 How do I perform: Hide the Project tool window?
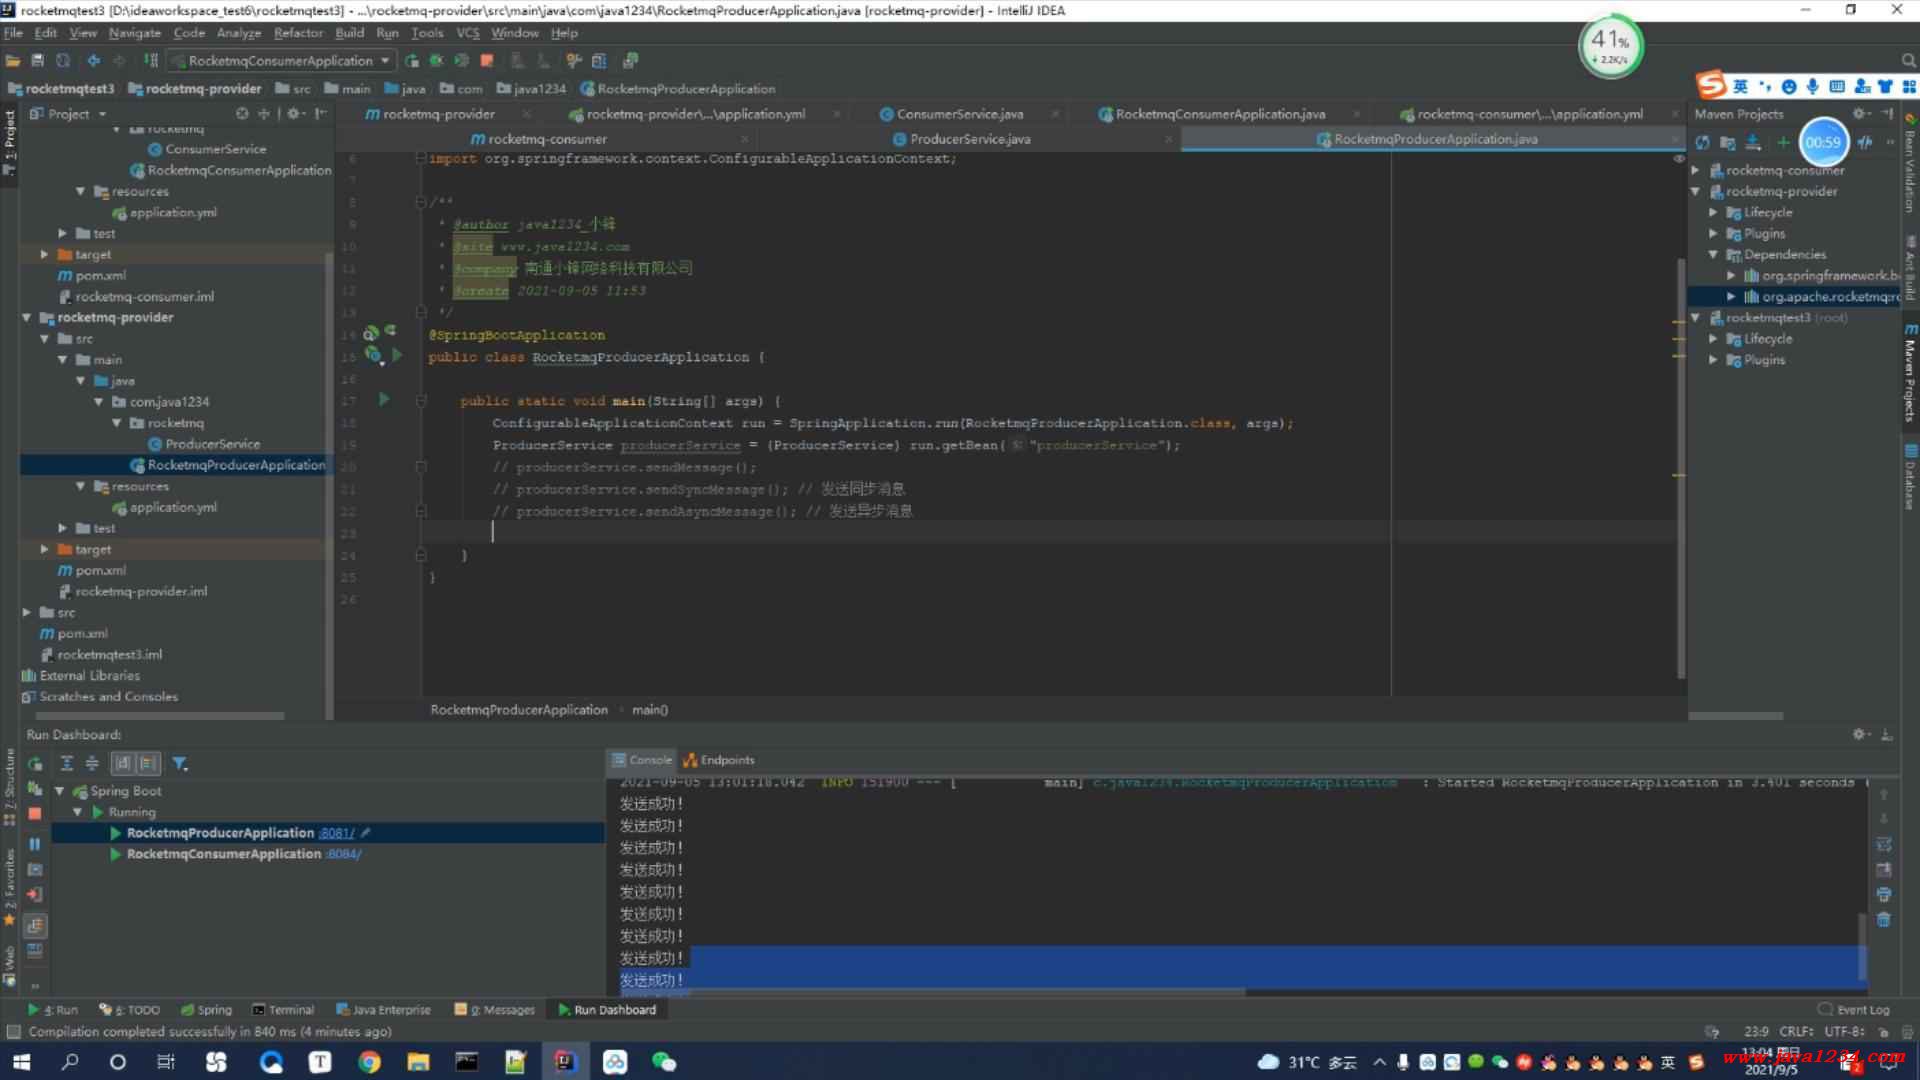[321, 114]
